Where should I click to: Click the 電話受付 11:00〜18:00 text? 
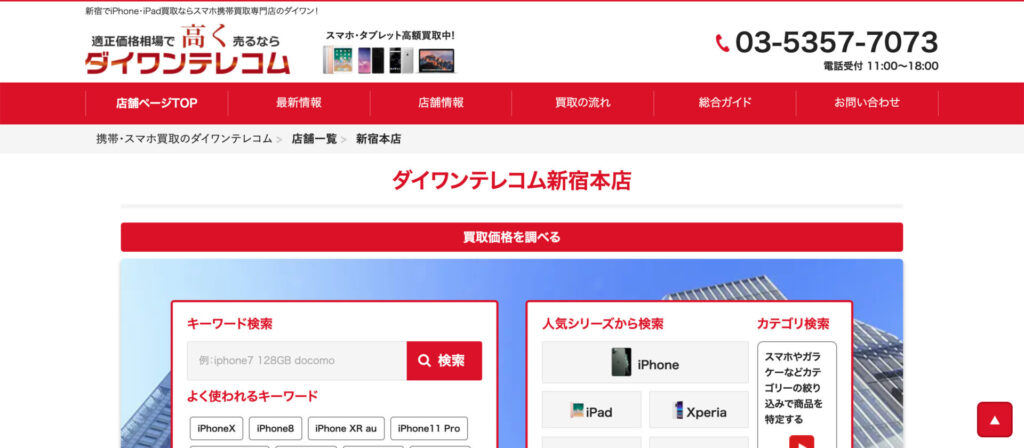click(881, 66)
